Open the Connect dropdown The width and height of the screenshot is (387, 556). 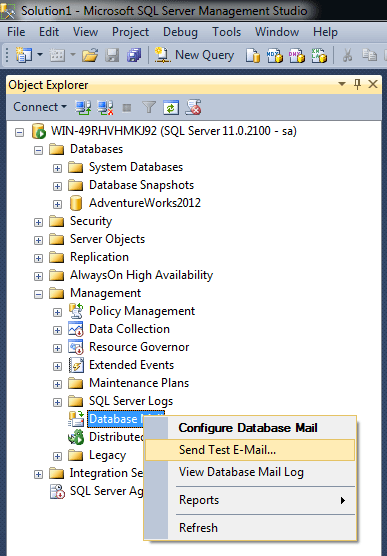40,107
